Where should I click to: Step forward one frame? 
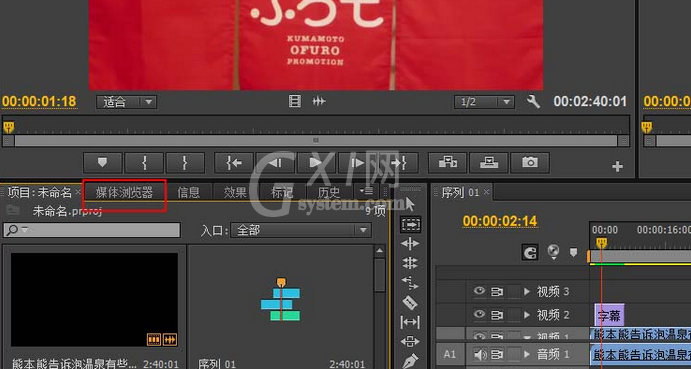point(357,163)
